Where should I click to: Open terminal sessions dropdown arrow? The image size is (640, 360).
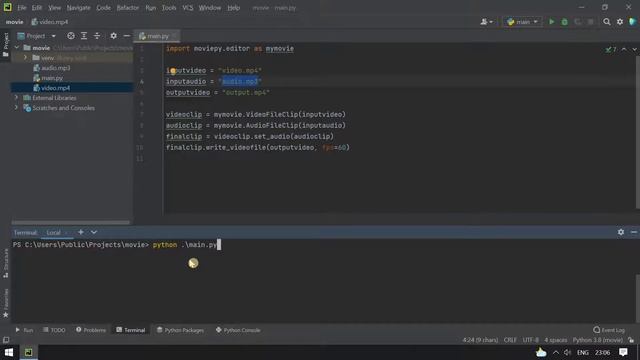[94, 232]
